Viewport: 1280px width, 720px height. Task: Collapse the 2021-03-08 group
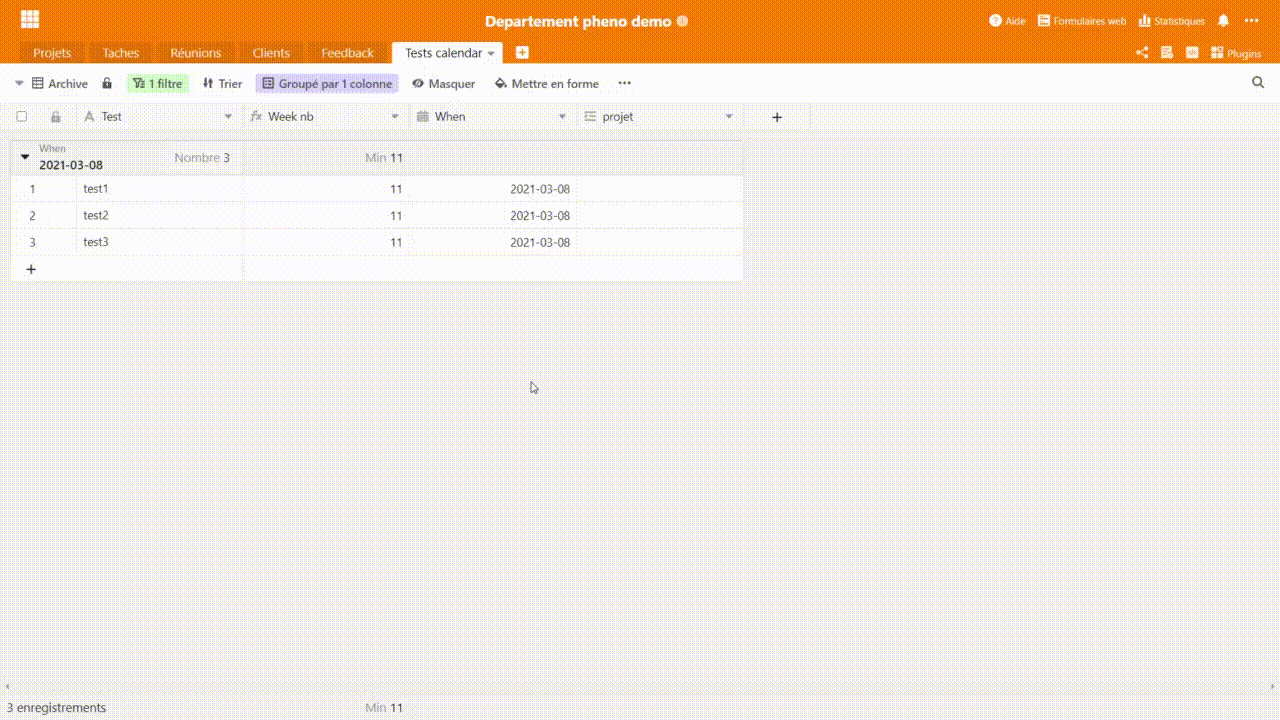click(25, 157)
